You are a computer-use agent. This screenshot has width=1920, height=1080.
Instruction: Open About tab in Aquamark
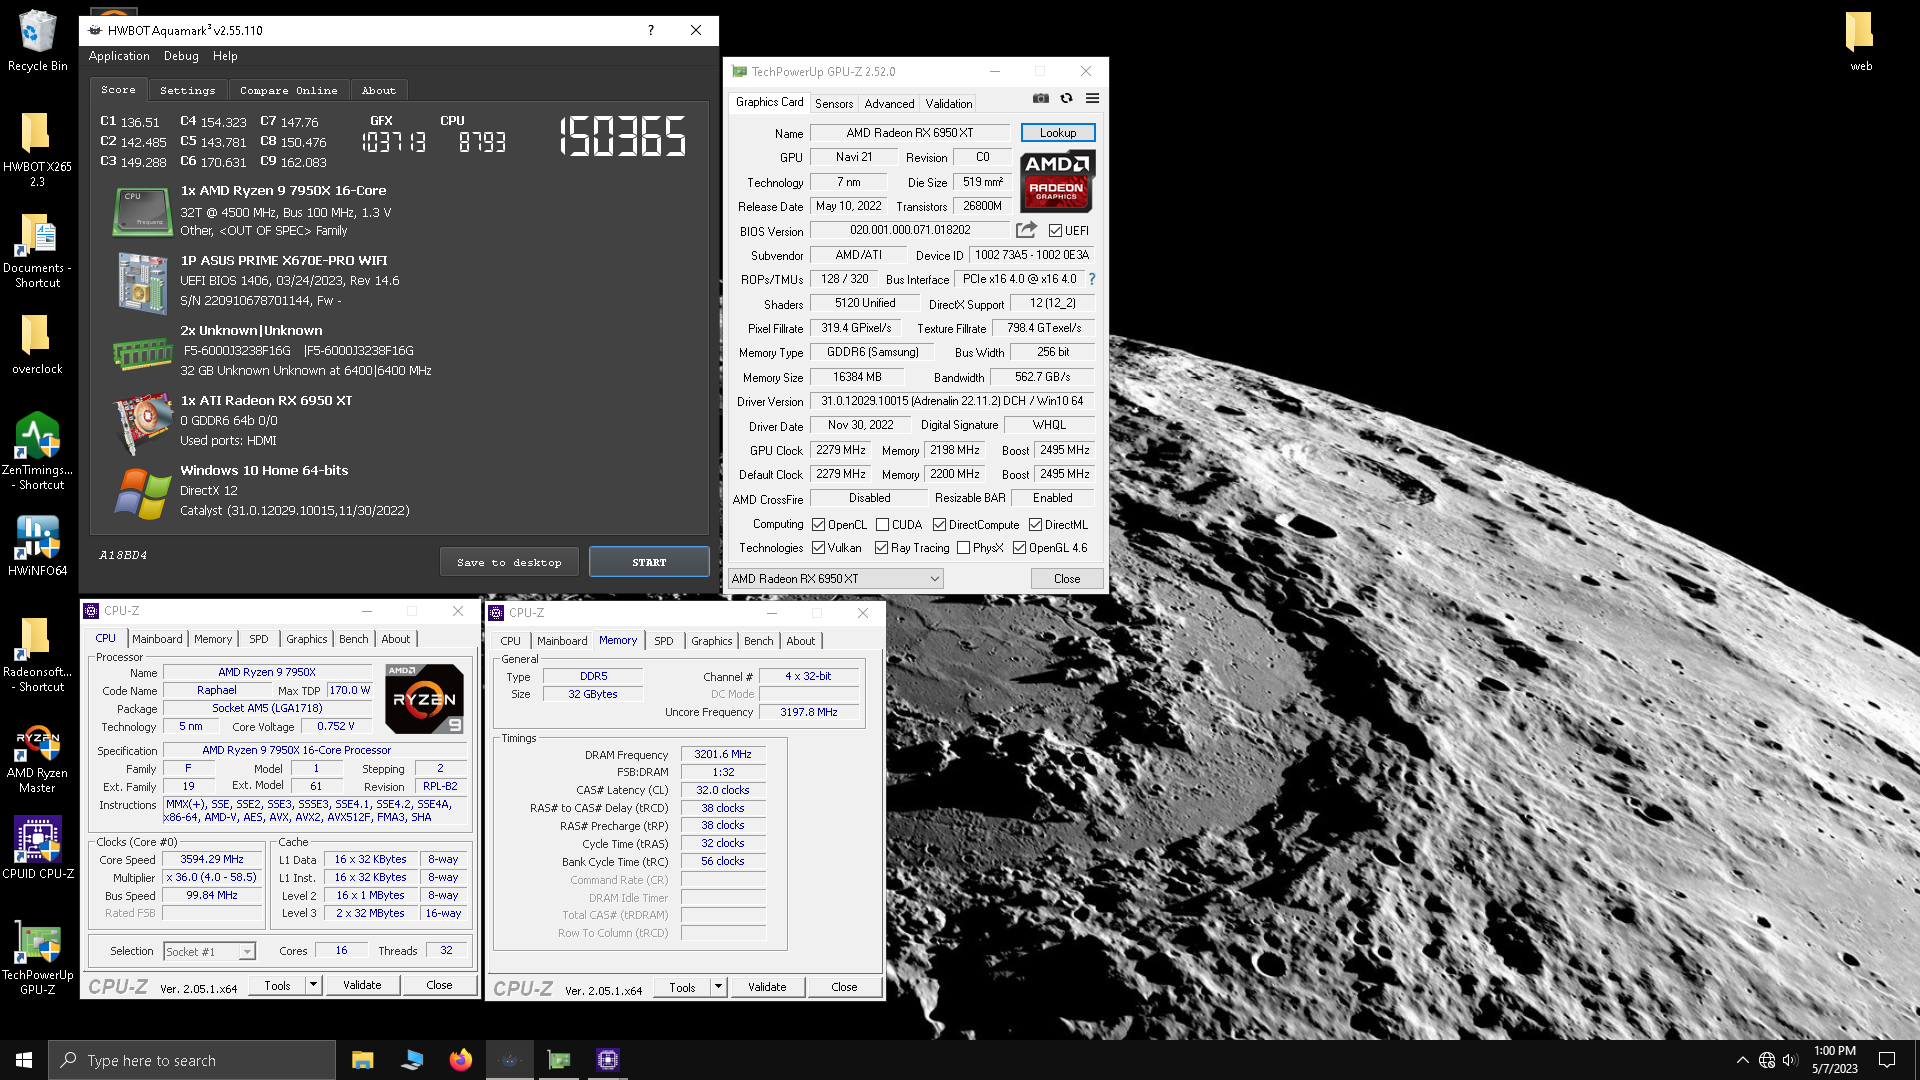(x=379, y=90)
